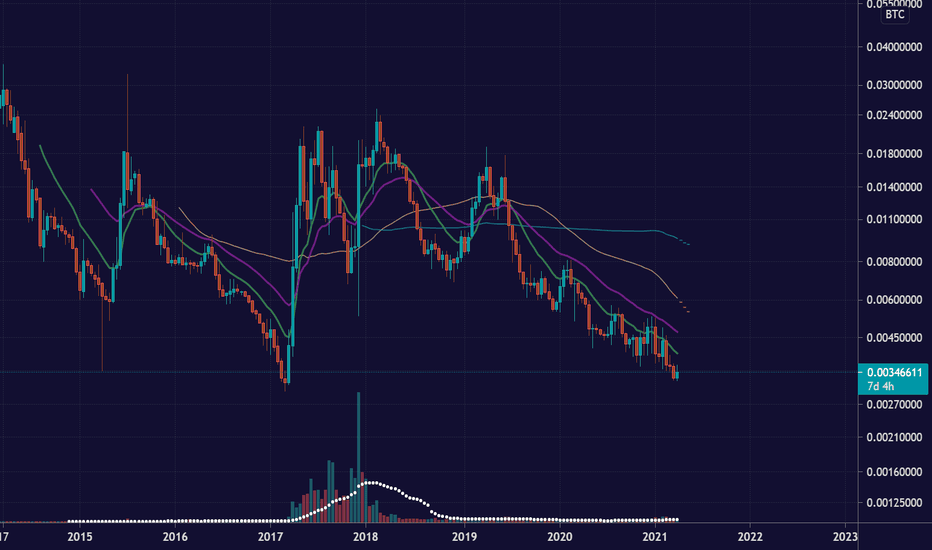Click the 0.01100000 price axis label

(895, 219)
